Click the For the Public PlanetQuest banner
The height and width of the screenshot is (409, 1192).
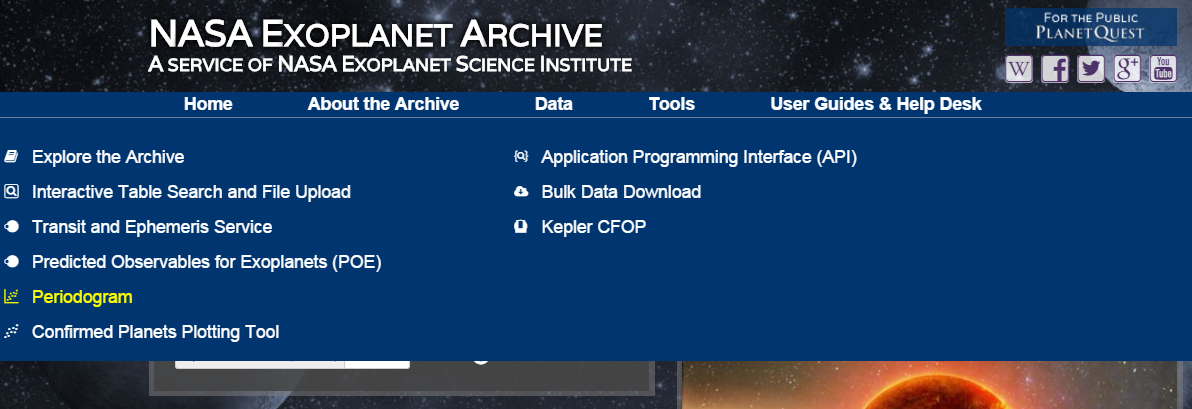tap(1091, 27)
